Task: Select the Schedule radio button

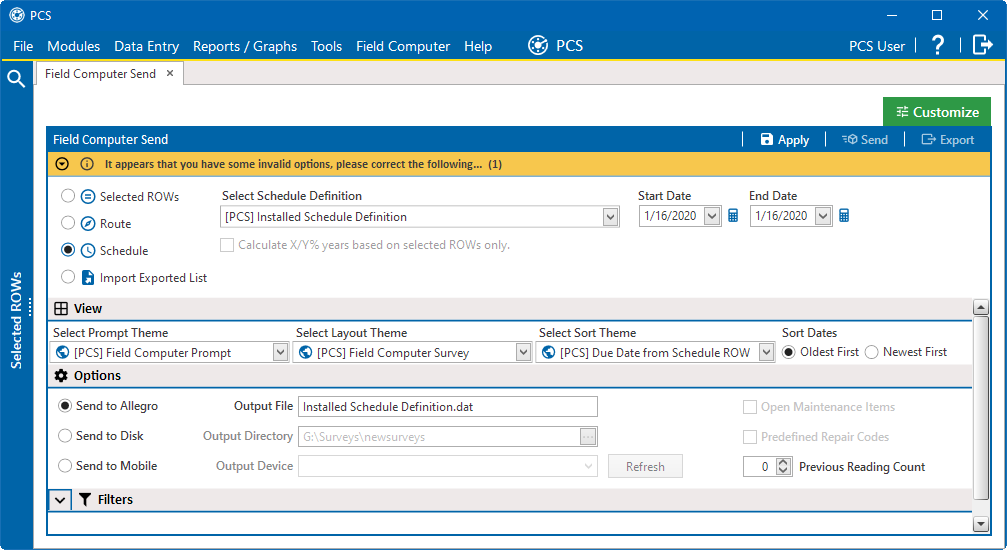Action: pos(67,250)
